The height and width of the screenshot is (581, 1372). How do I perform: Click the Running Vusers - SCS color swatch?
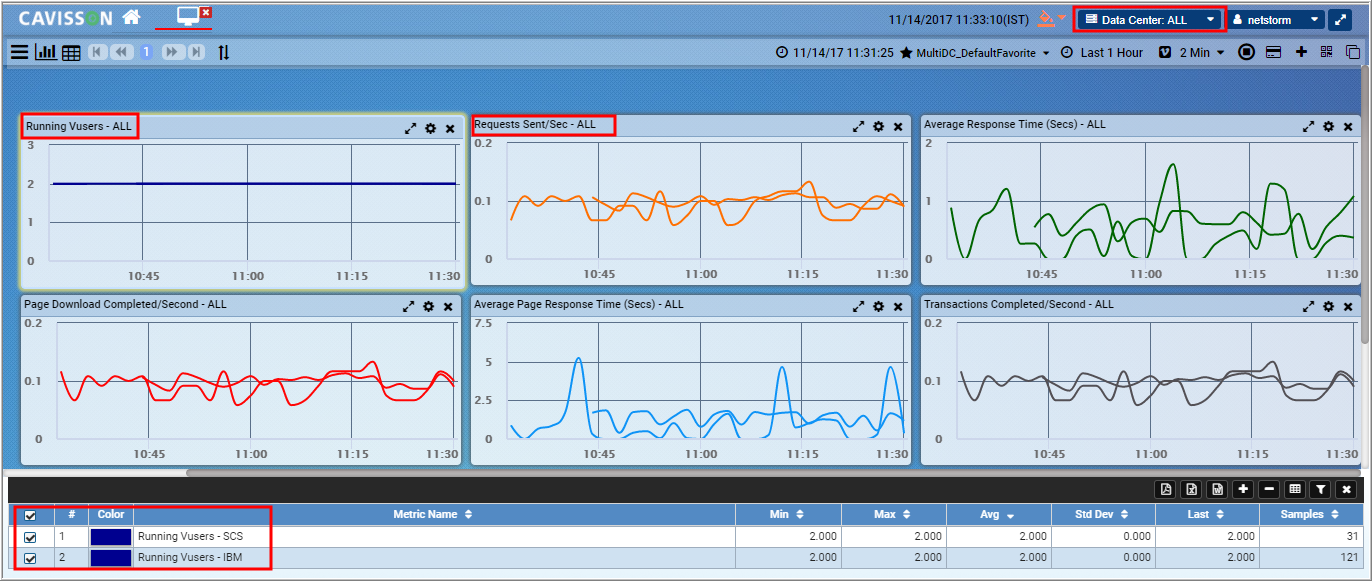click(x=111, y=537)
